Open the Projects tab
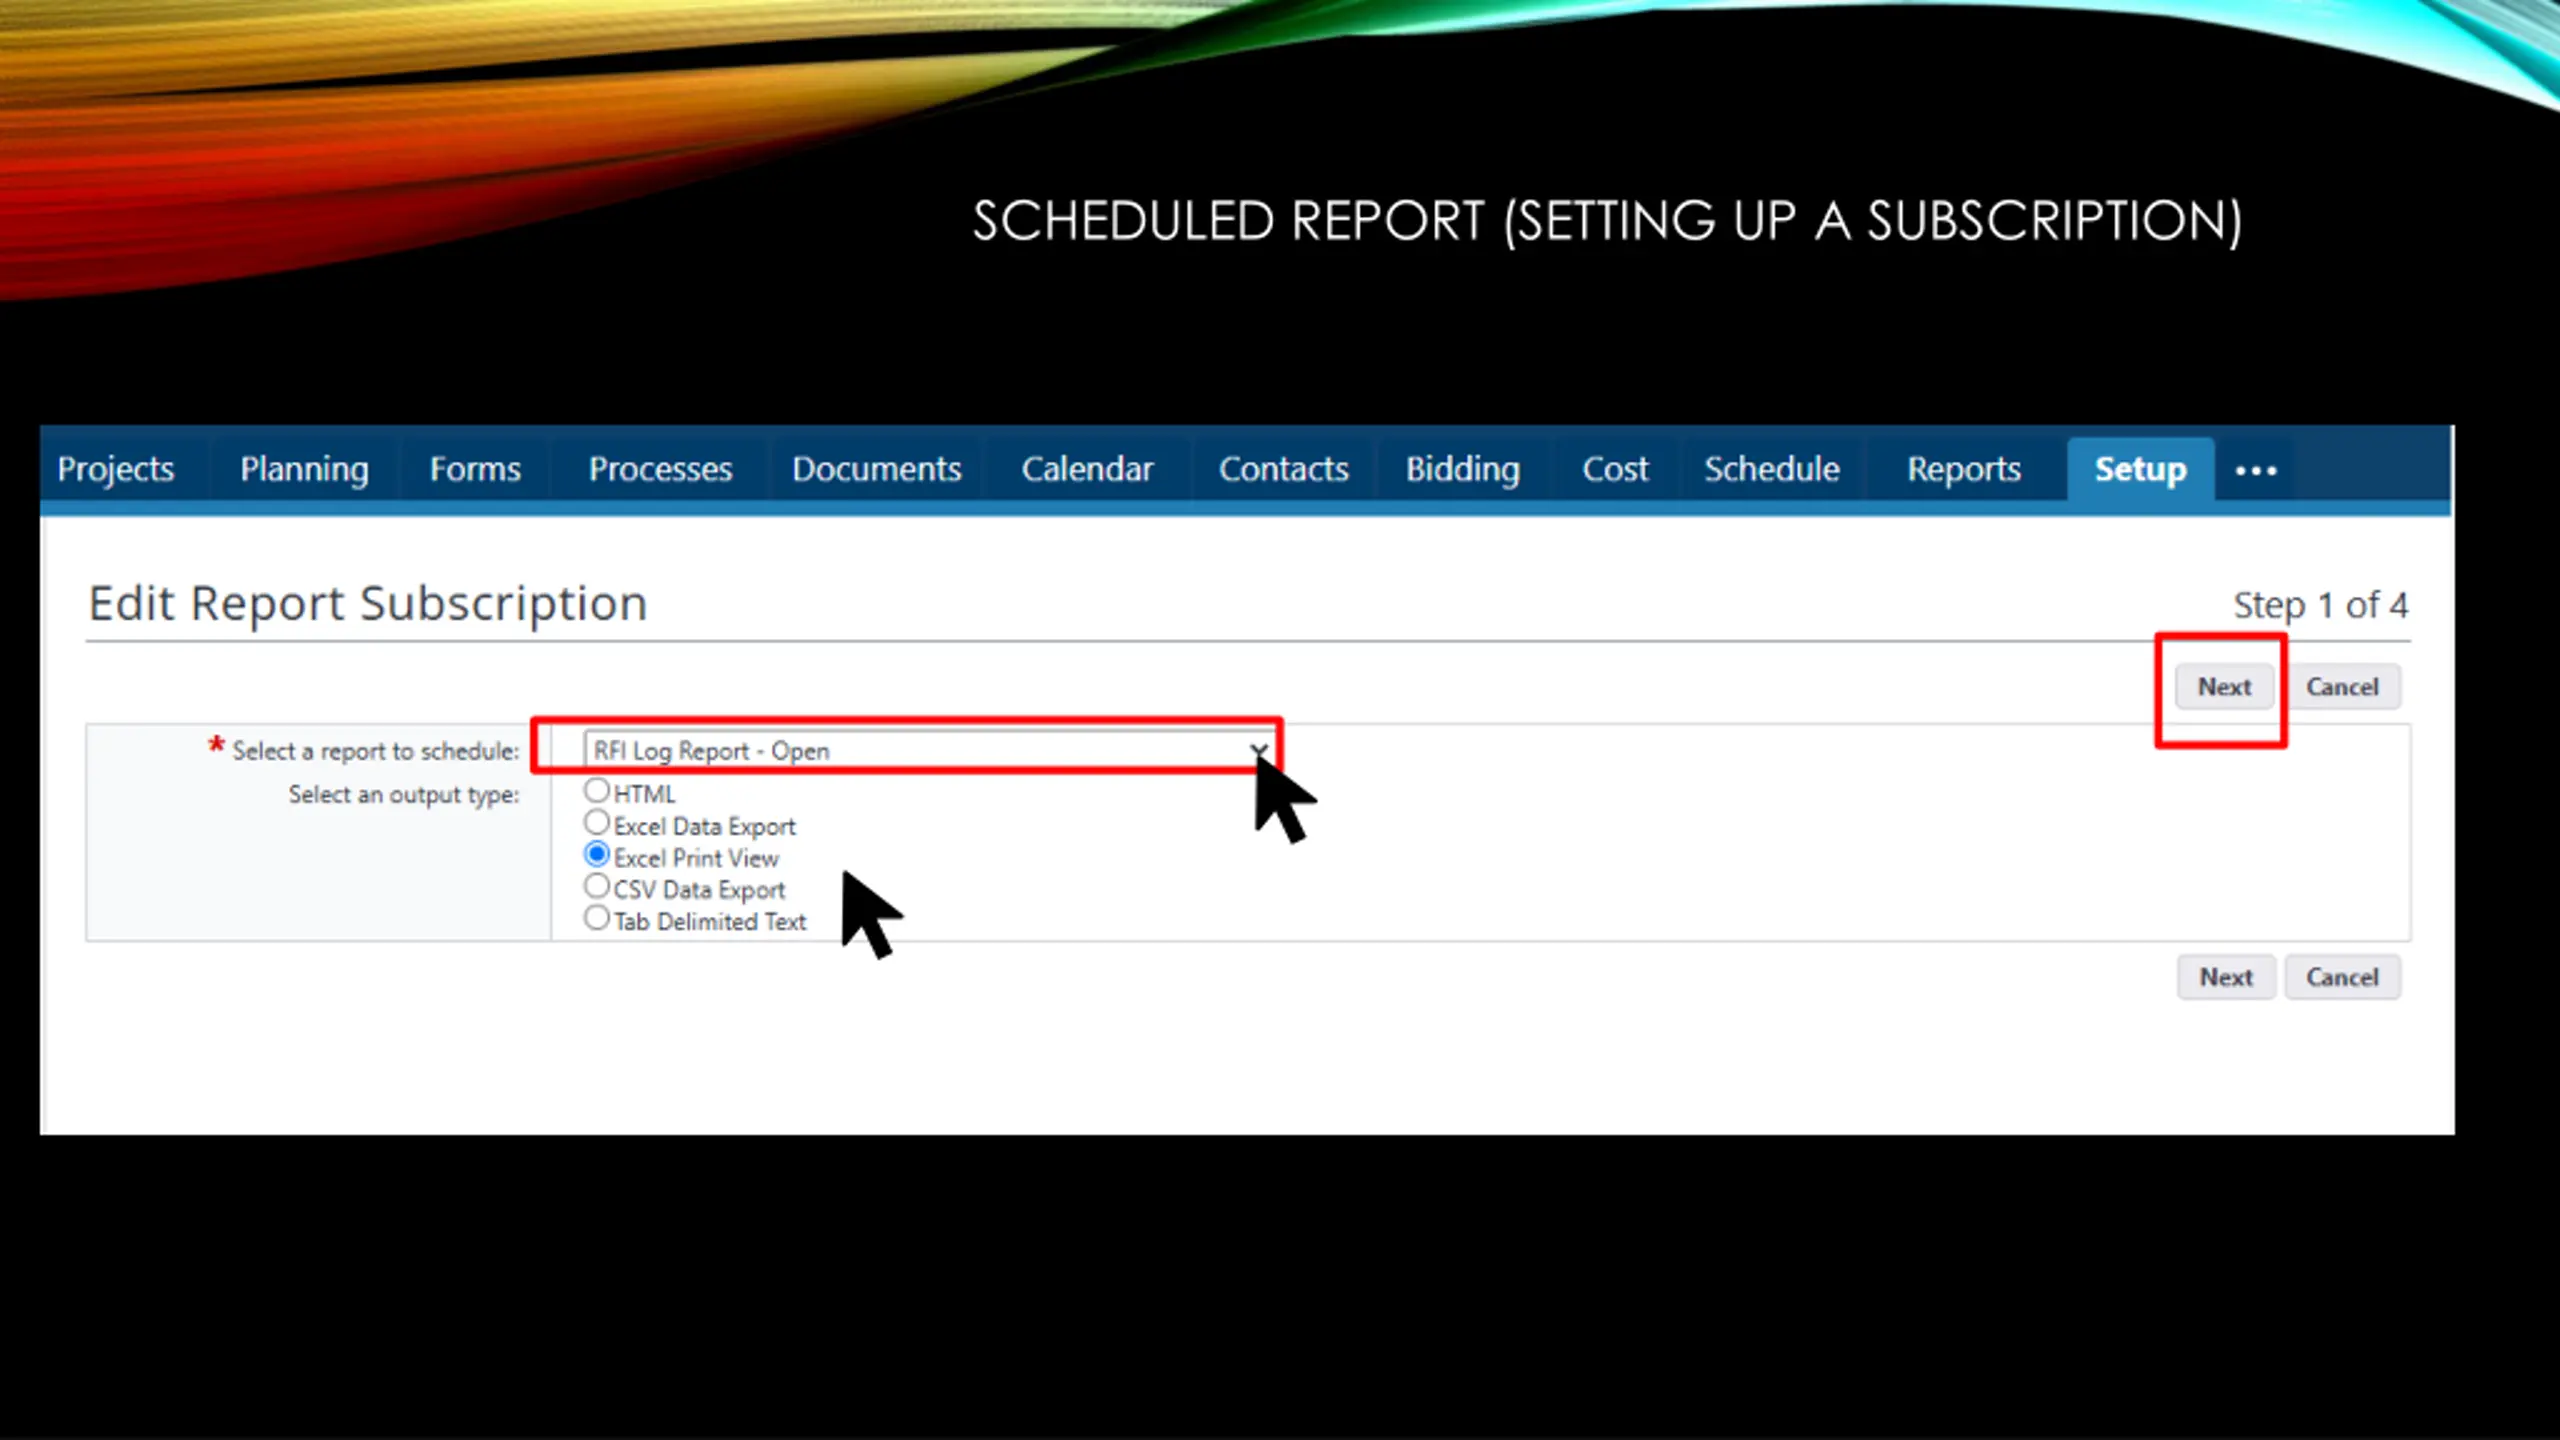This screenshot has width=2560, height=1440. click(x=116, y=470)
